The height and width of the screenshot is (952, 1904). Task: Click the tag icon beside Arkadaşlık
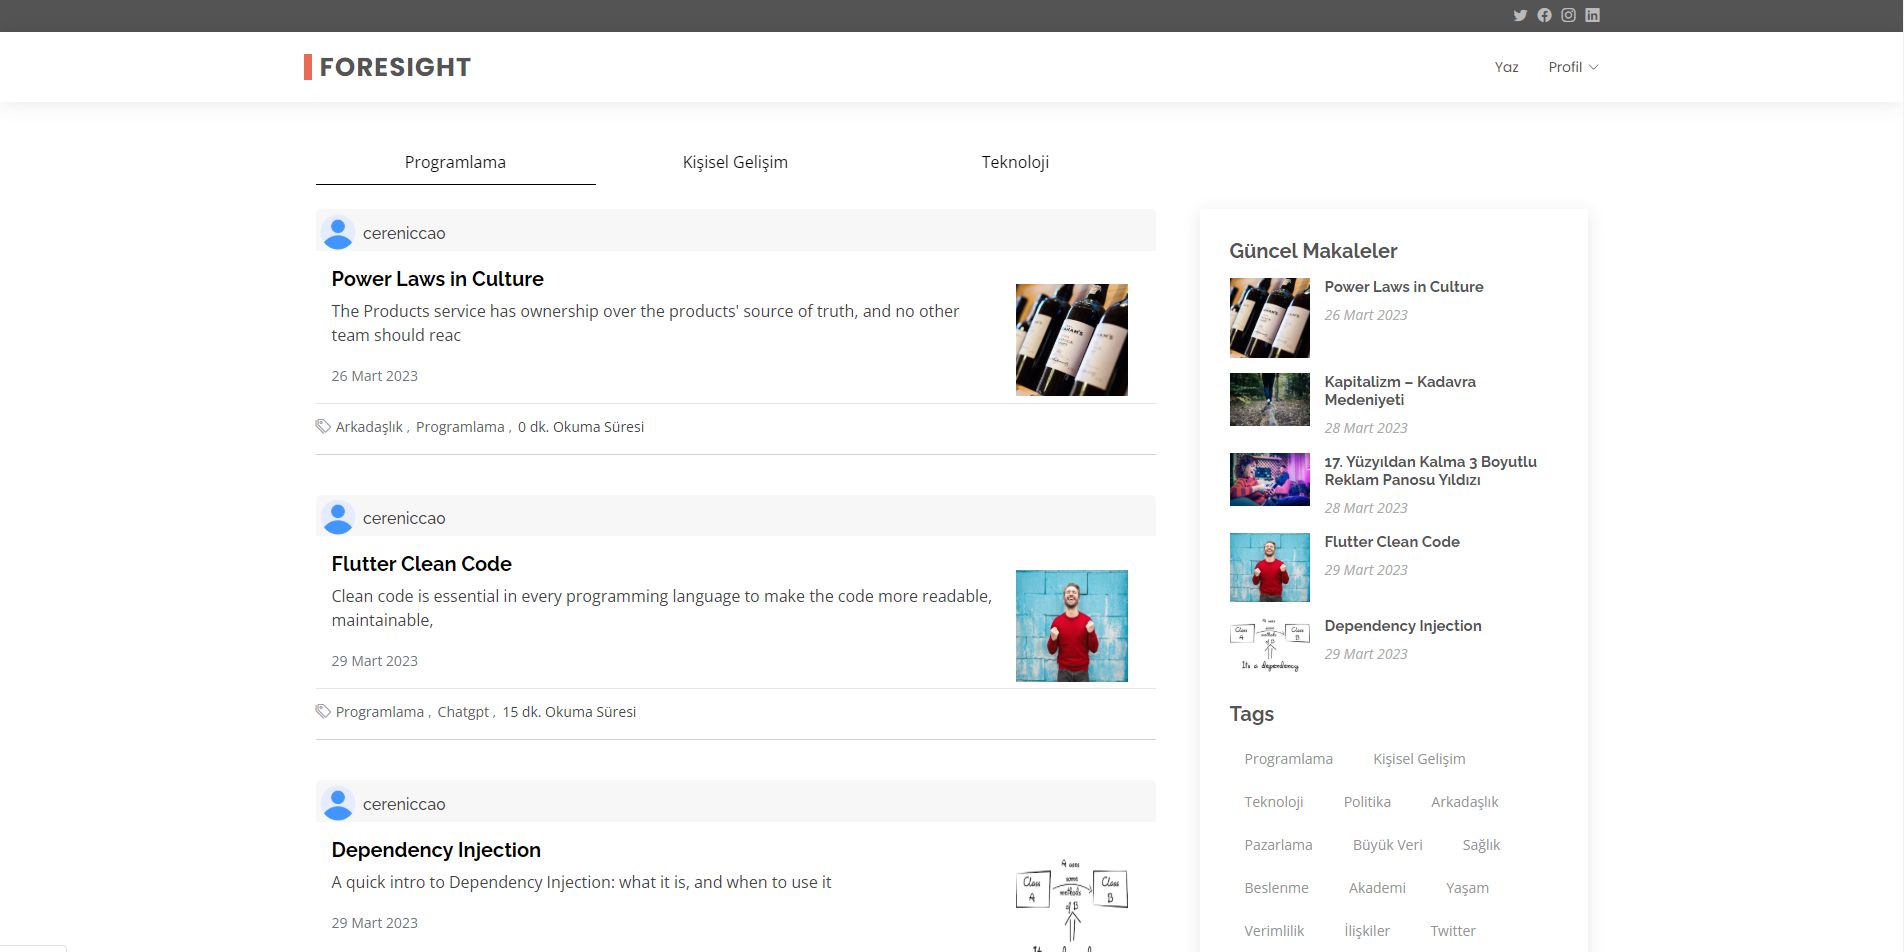click(322, 426)
